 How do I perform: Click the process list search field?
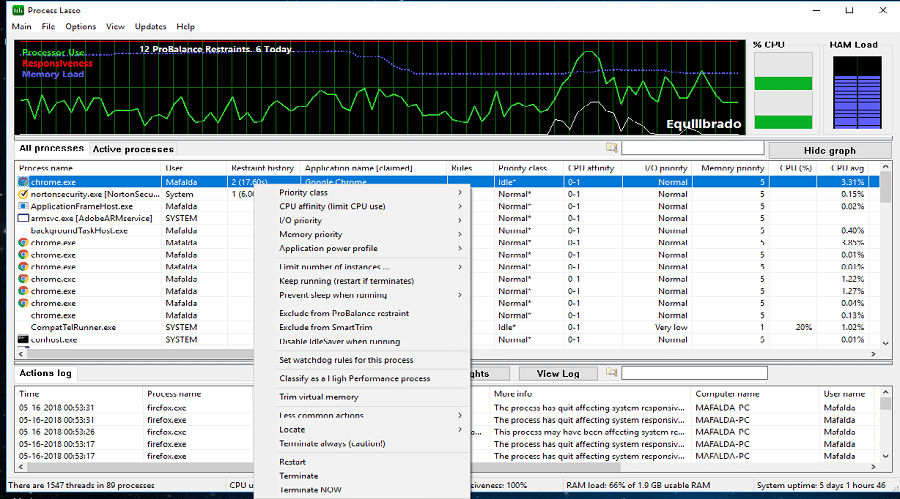point(692,148)
